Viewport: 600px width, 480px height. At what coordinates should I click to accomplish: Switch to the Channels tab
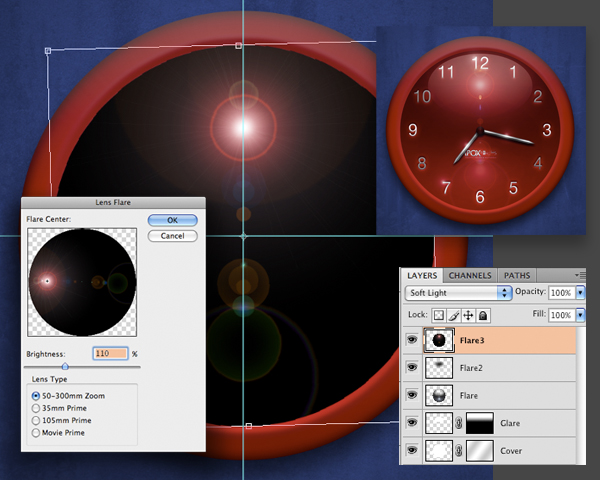pyautogui.click(x=469, y=275)
